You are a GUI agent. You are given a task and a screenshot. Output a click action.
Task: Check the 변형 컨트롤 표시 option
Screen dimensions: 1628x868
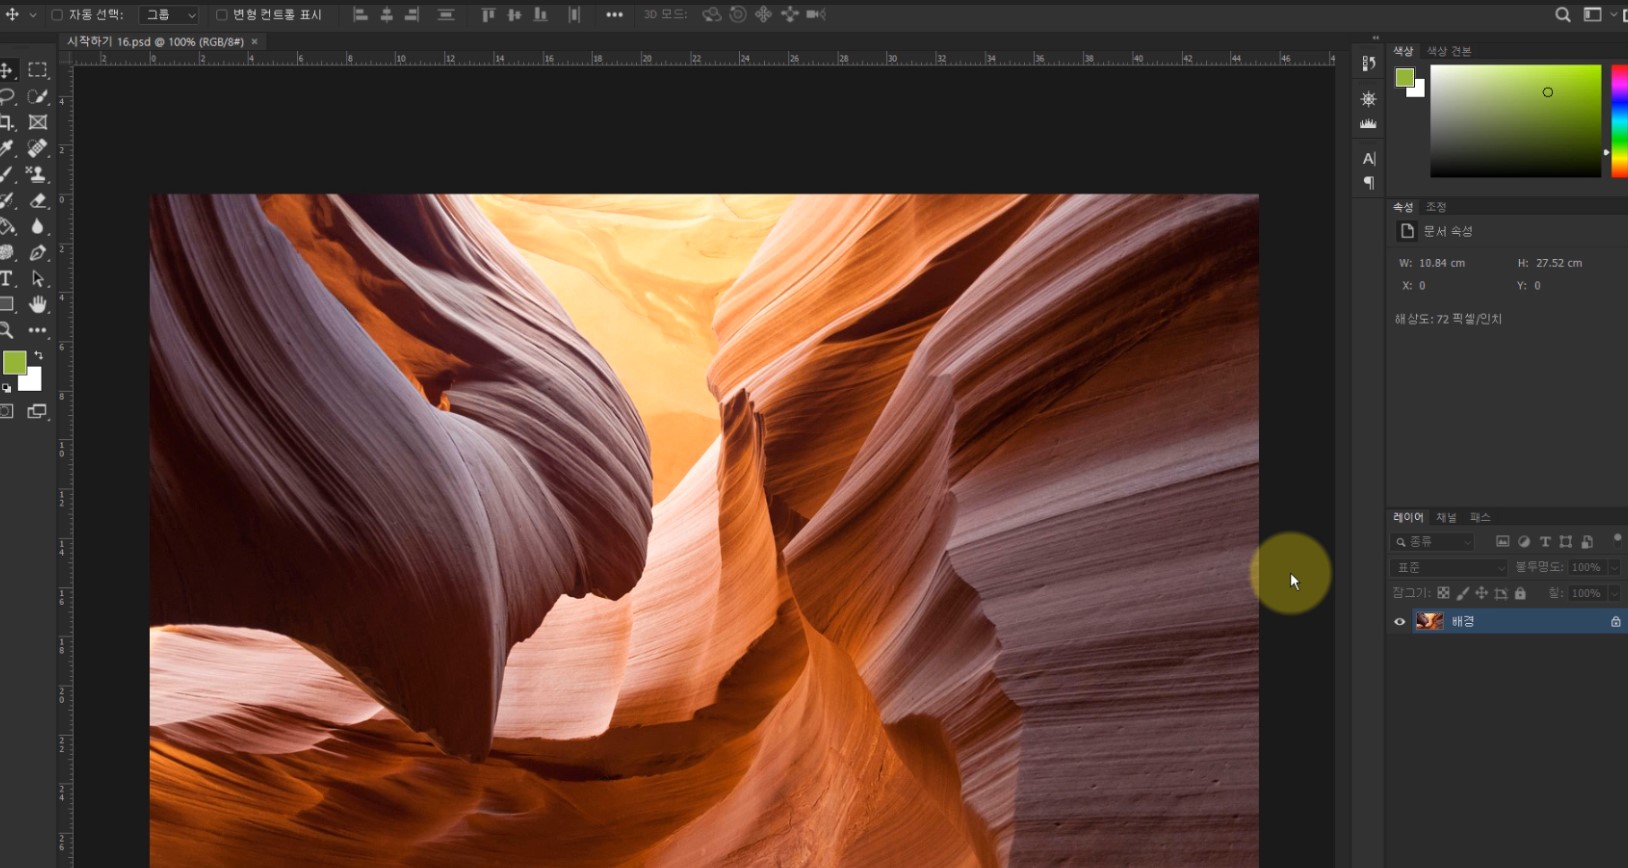coord(222,15)
